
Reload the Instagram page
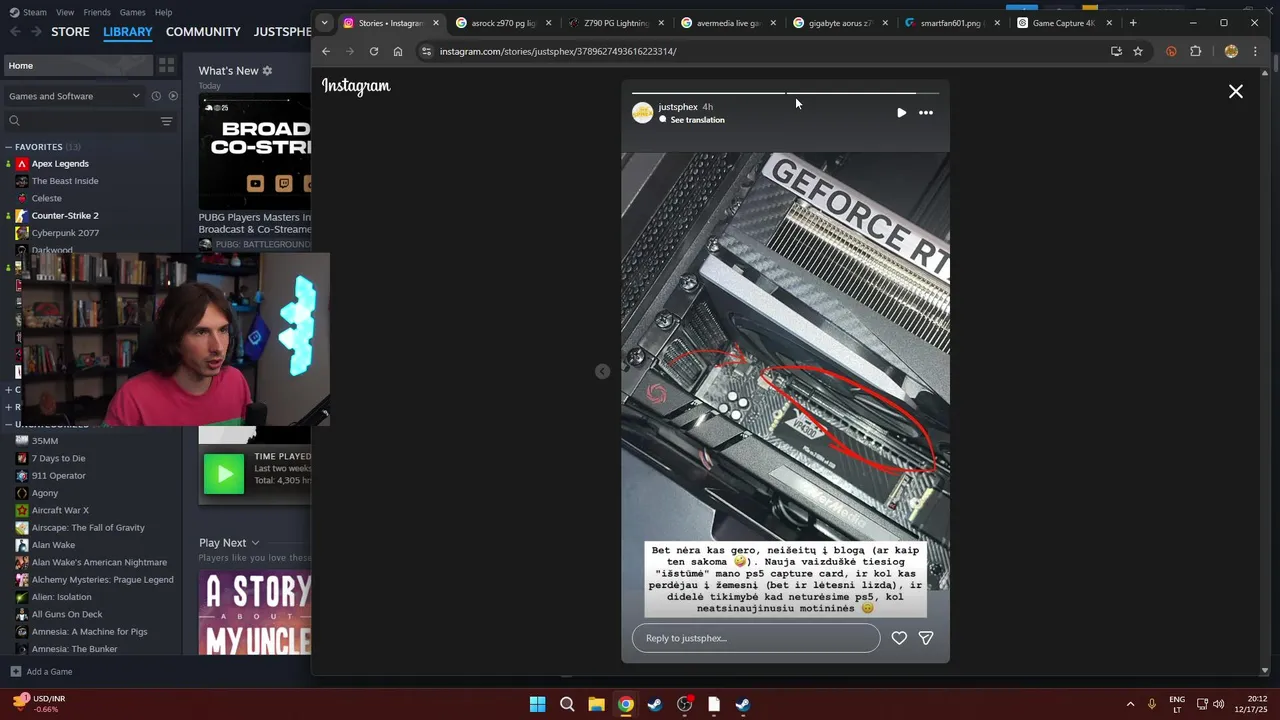click(x=374, y=51)
